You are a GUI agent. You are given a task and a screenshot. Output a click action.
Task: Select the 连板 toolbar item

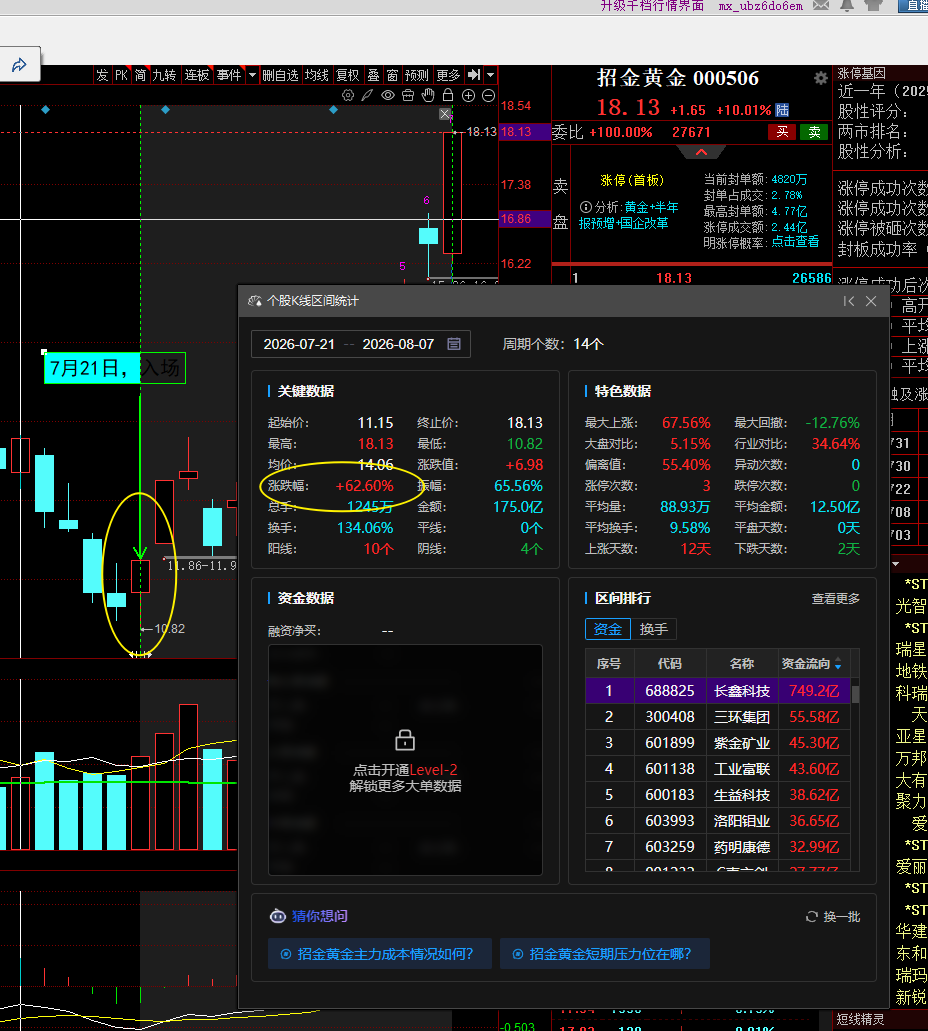196,75
